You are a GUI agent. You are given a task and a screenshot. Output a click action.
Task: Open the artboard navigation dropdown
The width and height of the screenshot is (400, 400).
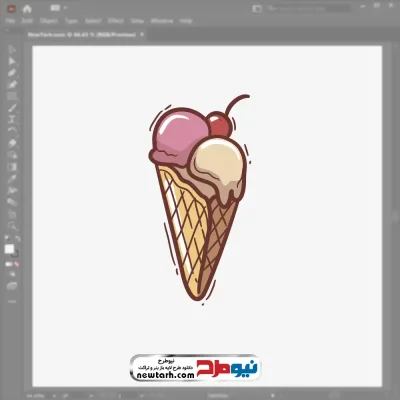click(x=142, y=396)
